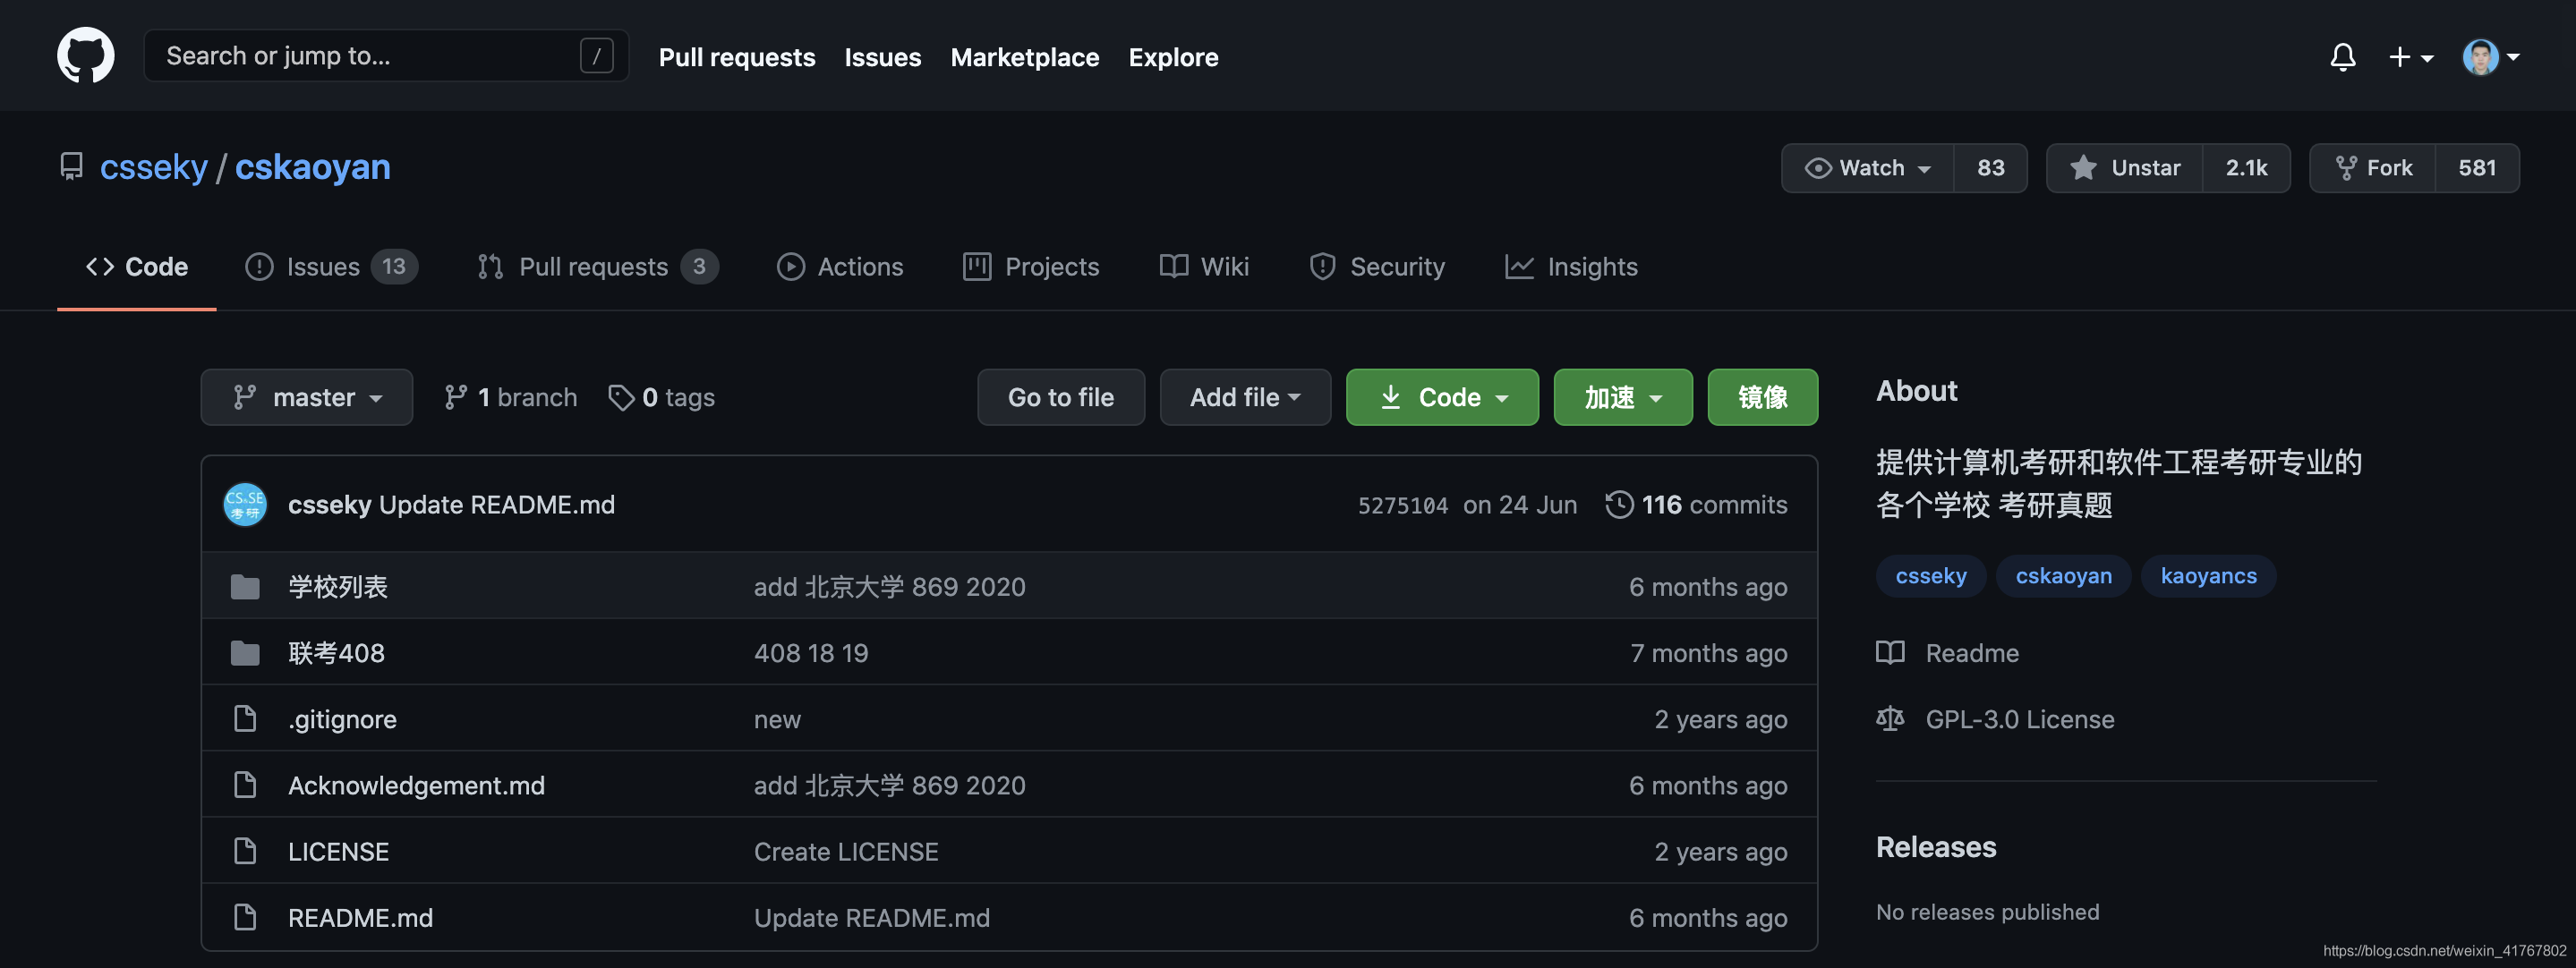The width and height of the screenshot is (2576, 968).
Task: Open the Update README.md commit message
Action: pyautogui.click(x=497, y=504)
